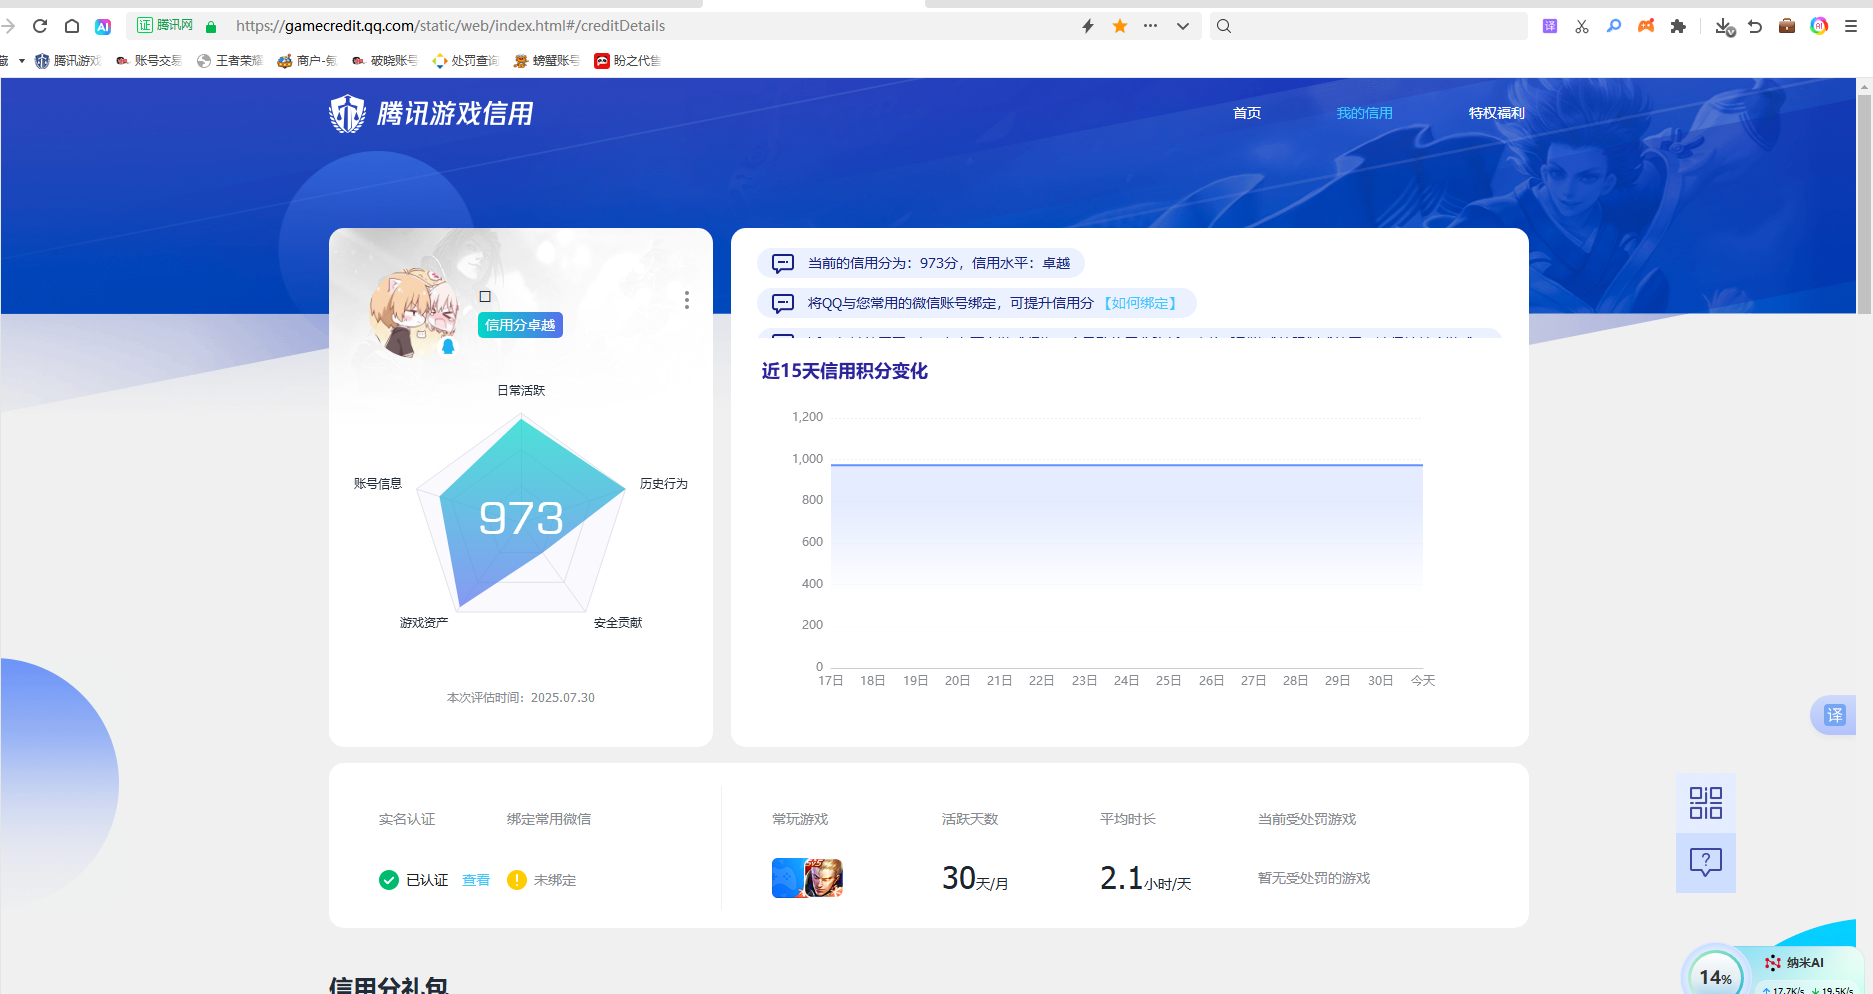The width and height of the screenshot is (1873, 994).
Task: Switch to the 特权福利 tab
Action: tap(1496, 113)
